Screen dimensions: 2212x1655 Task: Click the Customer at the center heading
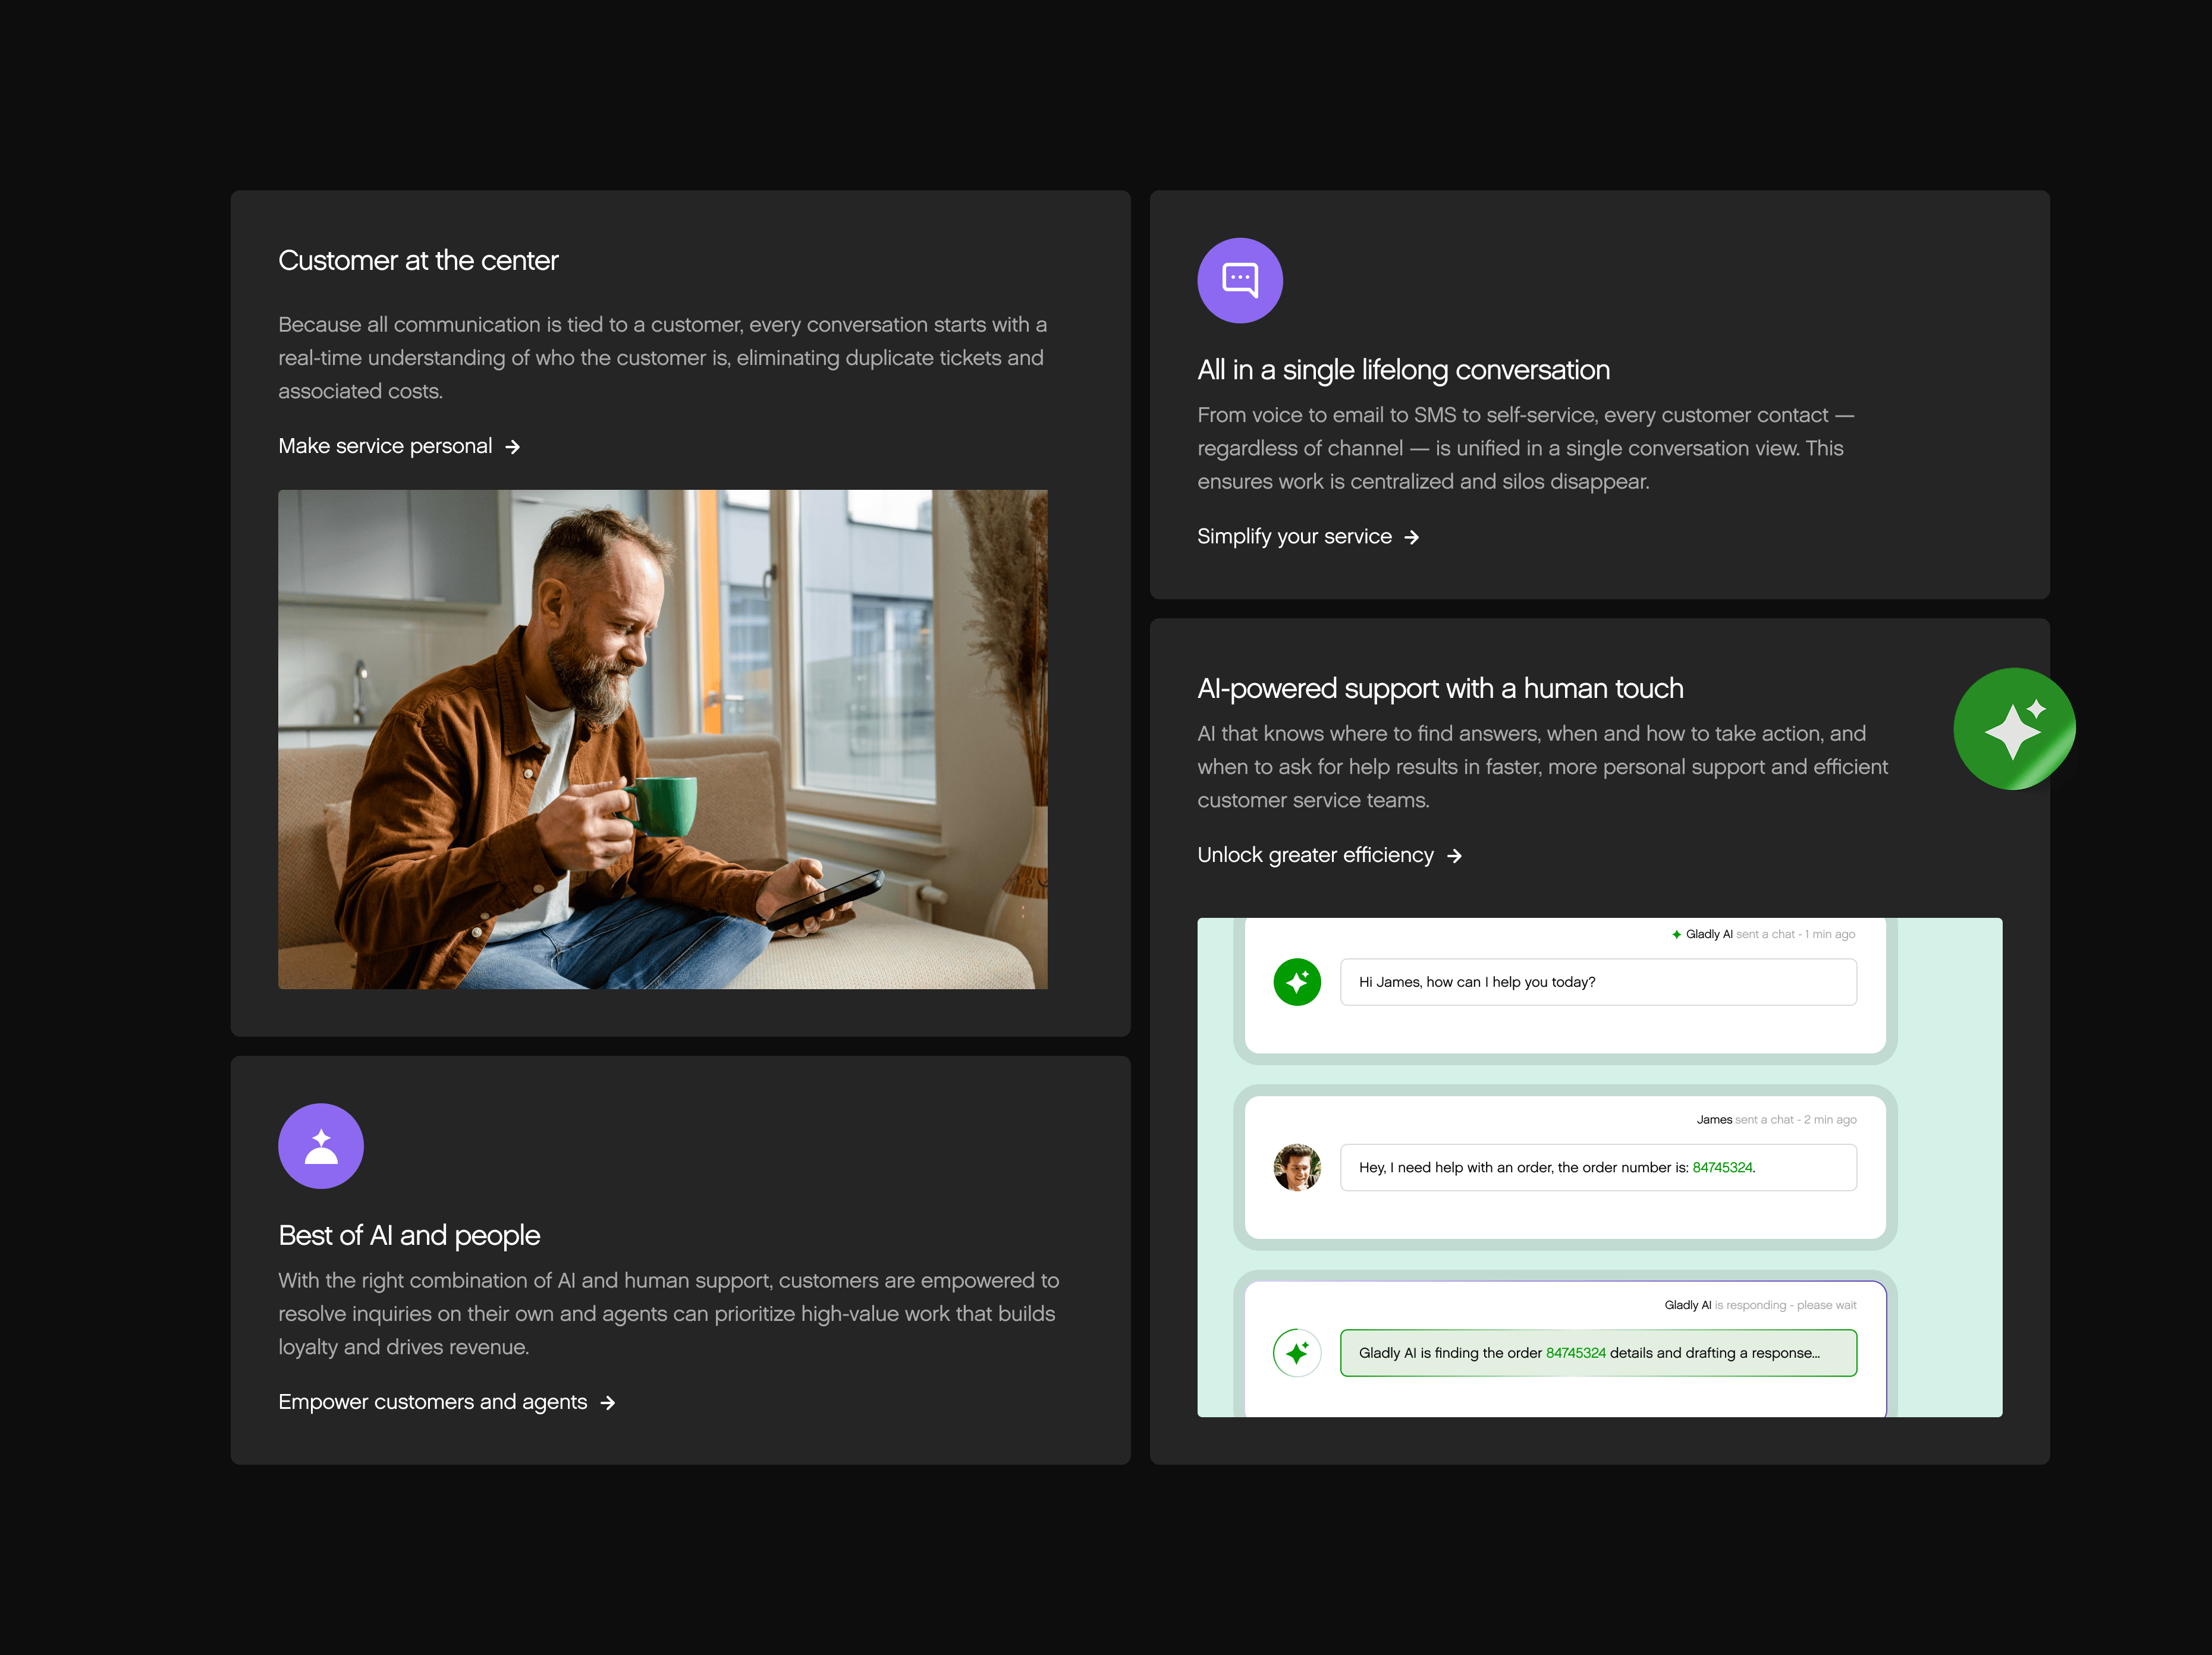[x=418, y=260]
